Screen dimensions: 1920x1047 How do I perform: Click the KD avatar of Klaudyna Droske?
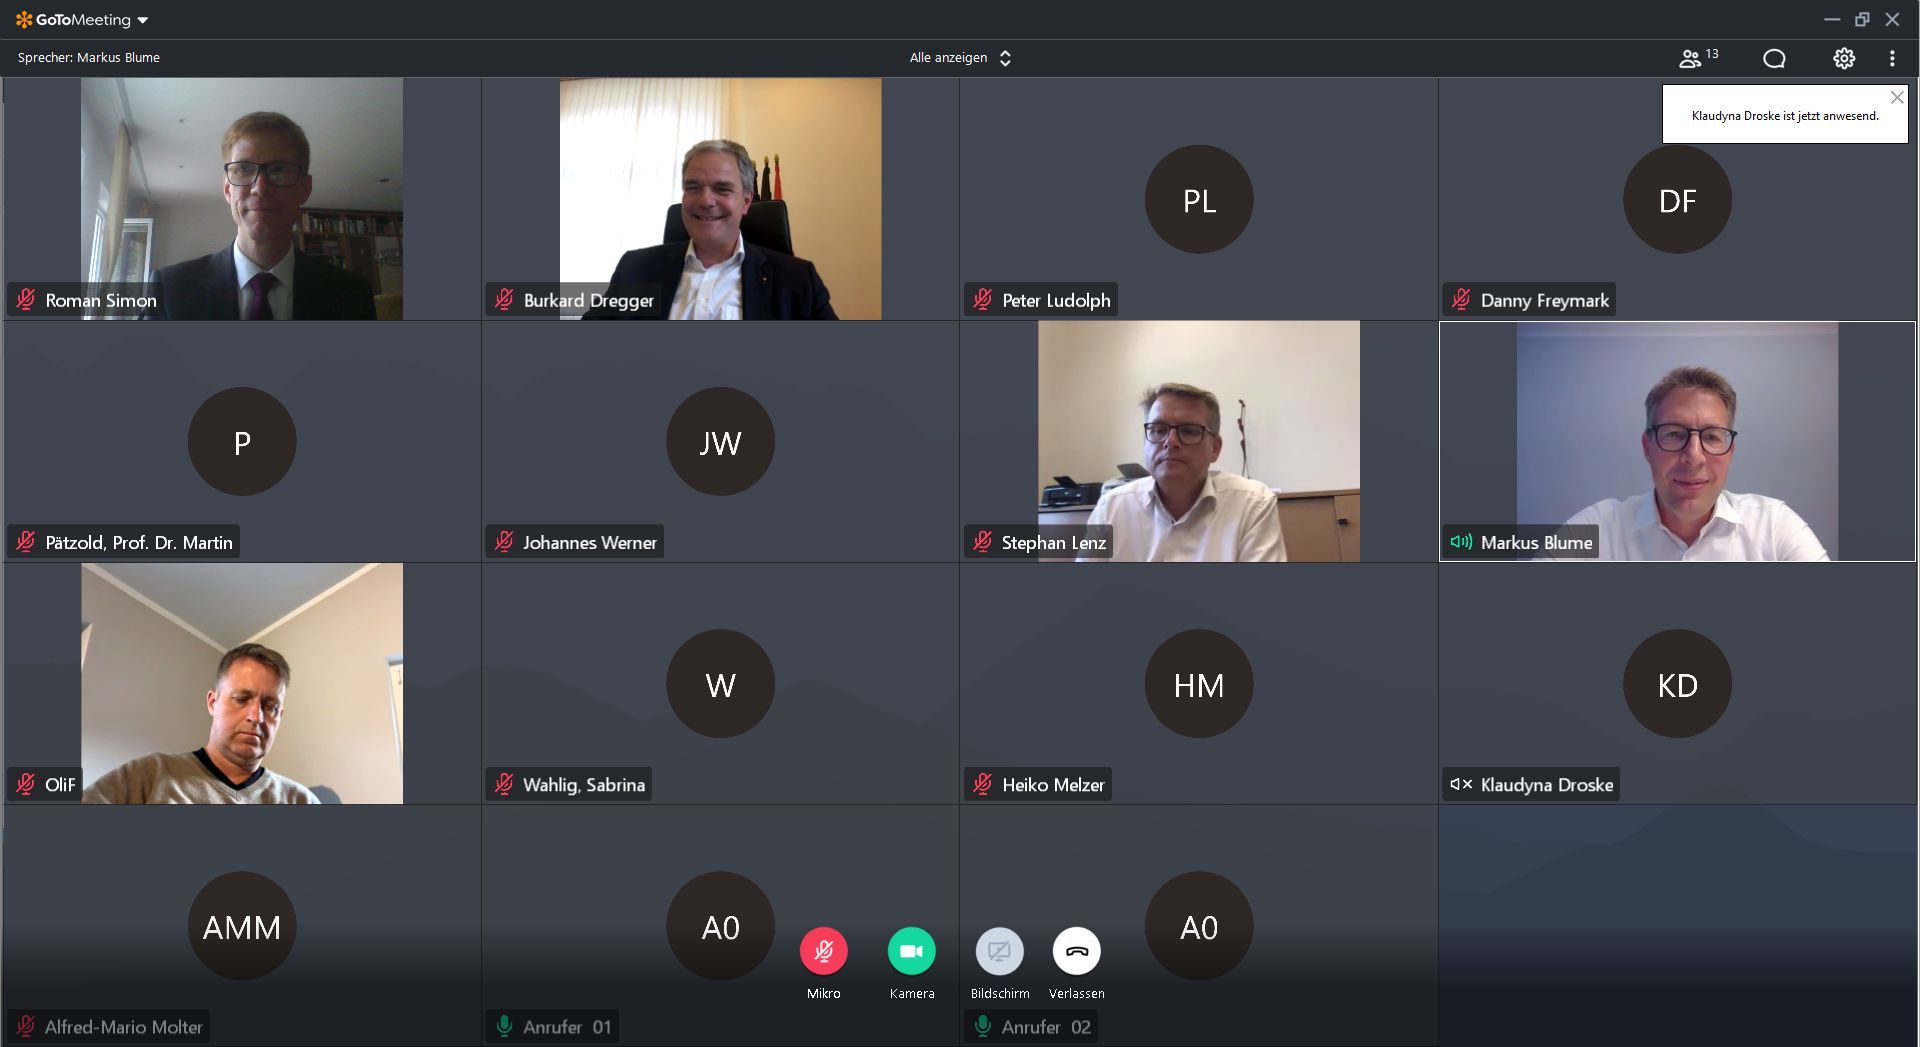[1677, 683]
